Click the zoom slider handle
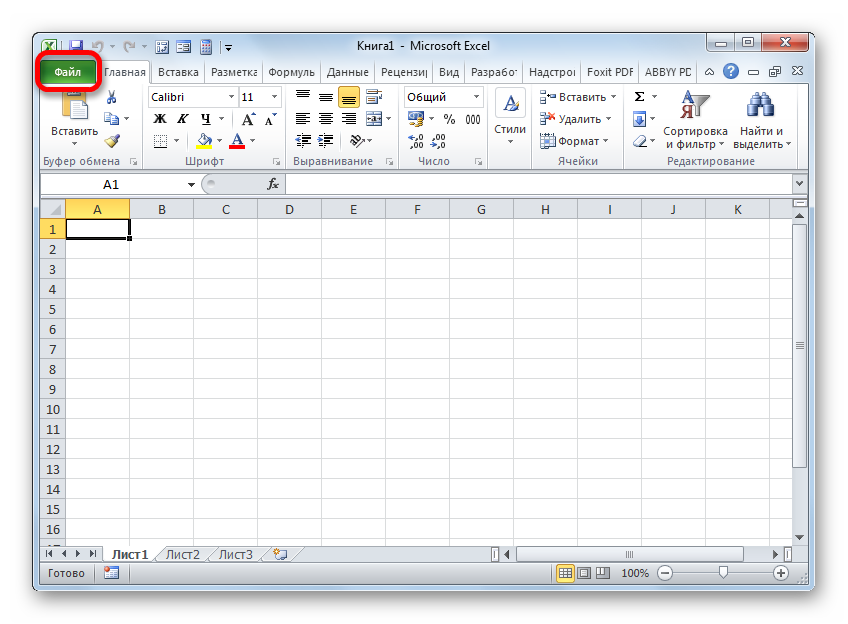The height and width of the screenshot is (624, 848). coord(723,574)
